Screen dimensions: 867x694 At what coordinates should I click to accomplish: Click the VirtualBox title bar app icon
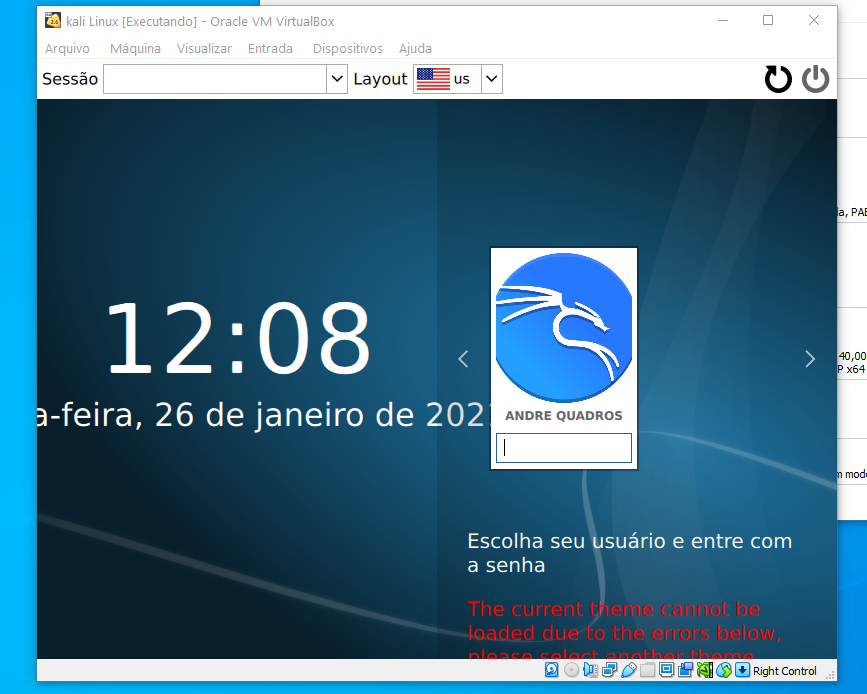53,21
